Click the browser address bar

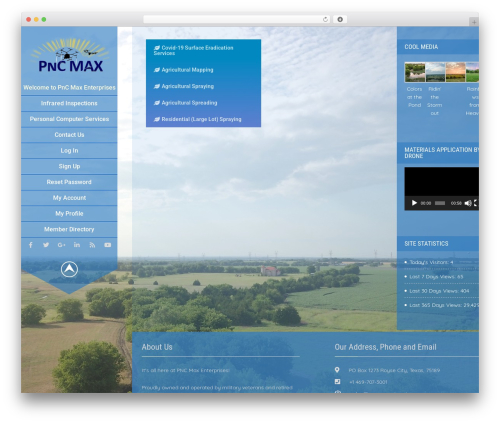pyautogui.click(x=237, y=19)
